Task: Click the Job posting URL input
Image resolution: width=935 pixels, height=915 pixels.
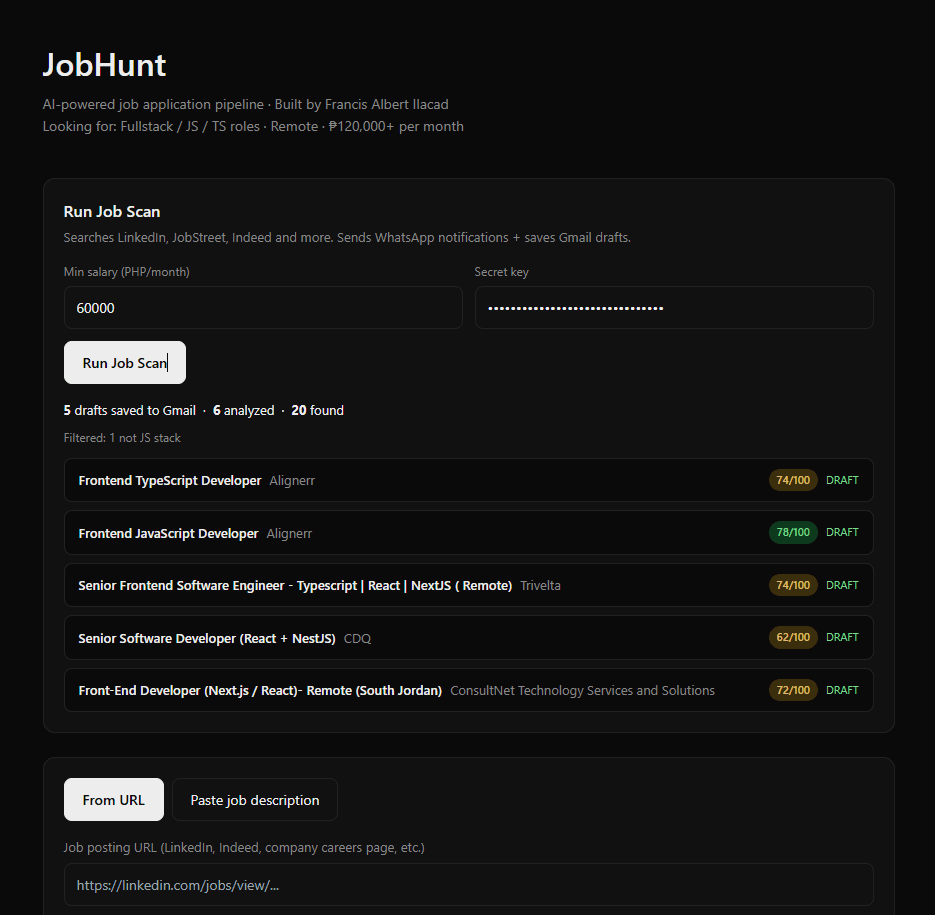Action: click(469, 885)
